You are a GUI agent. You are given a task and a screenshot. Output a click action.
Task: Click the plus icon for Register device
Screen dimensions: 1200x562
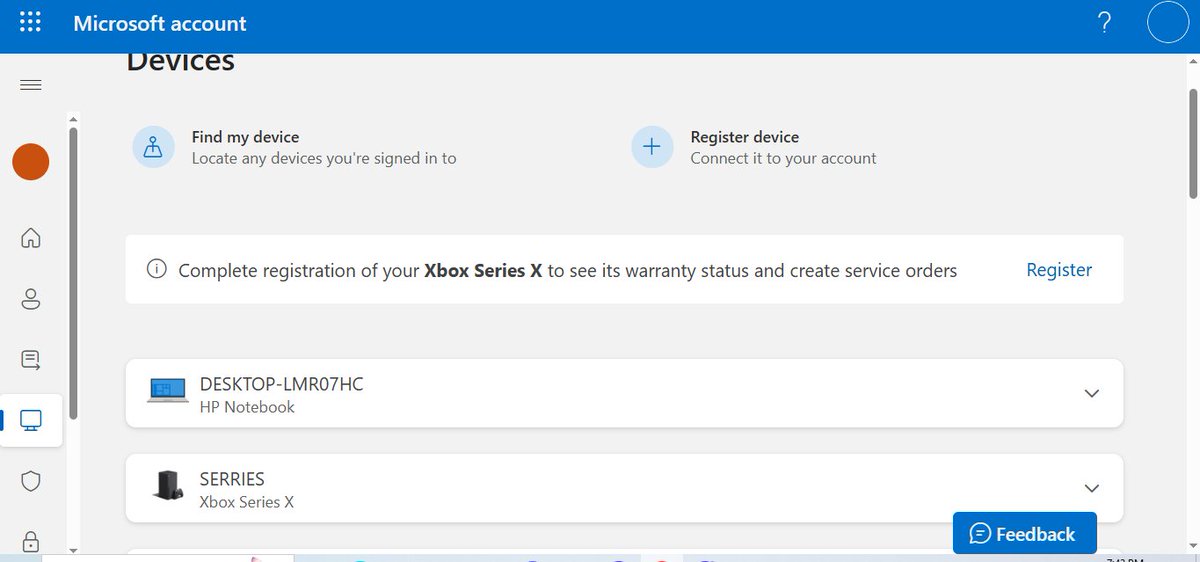652,147
